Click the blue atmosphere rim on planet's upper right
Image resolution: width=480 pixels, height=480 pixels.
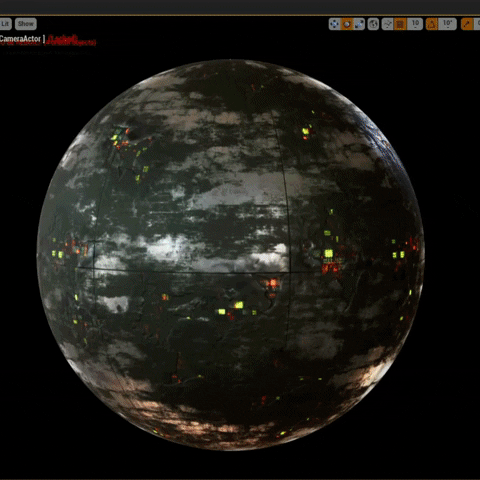click(x=383, y=137)
